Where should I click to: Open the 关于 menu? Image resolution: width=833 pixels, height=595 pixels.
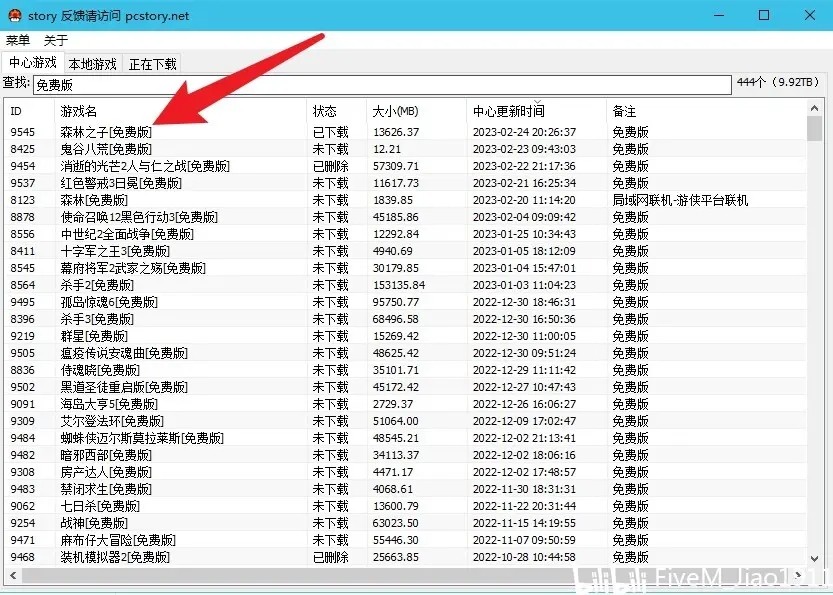pyautogui.click(x=56, y=40)
